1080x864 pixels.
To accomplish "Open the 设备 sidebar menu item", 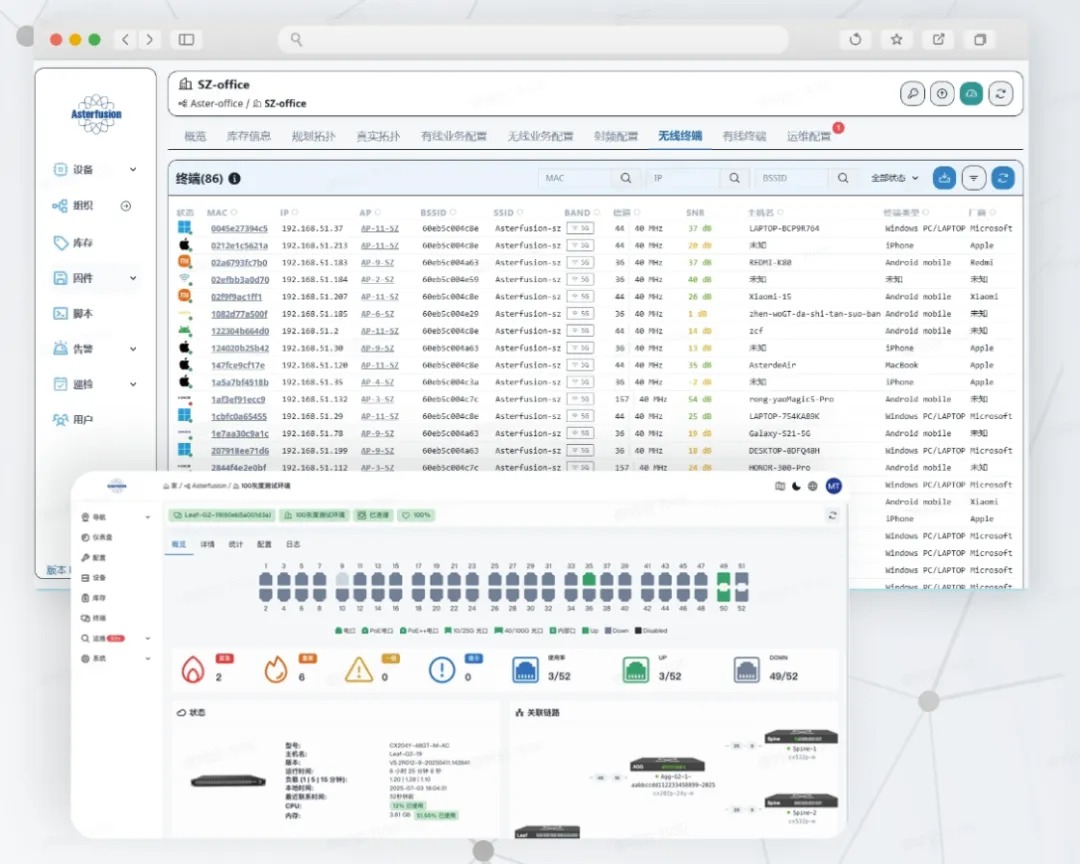I will click(83, 169).
